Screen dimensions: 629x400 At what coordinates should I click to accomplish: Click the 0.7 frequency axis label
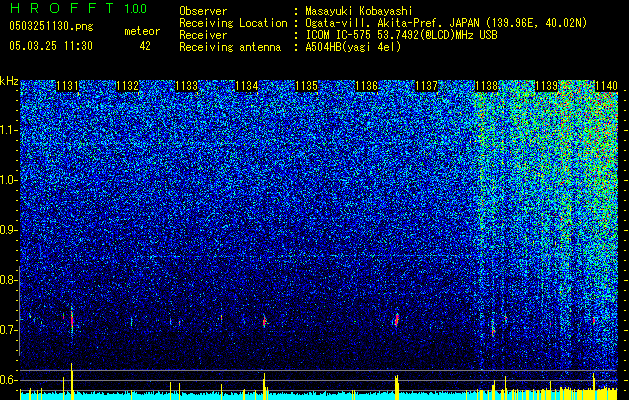pyautogui.click(x=8, y=330)
